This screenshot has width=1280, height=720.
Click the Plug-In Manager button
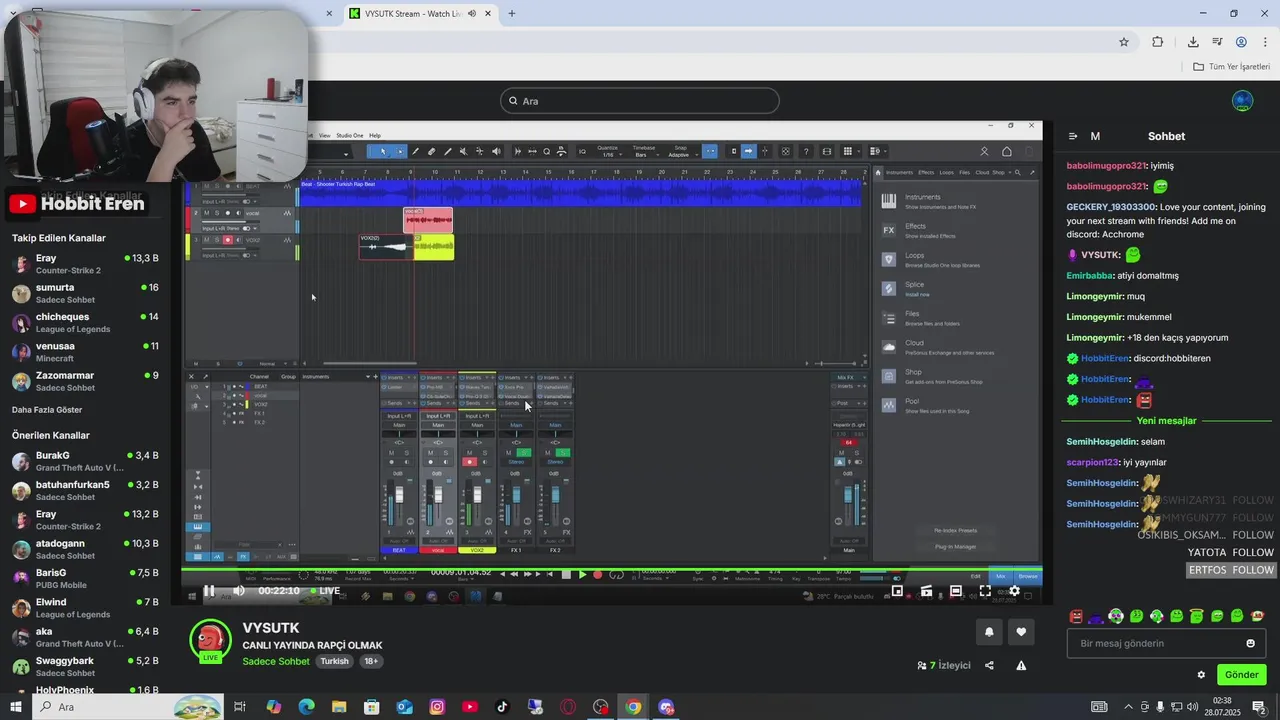click(x=955, y=546)
